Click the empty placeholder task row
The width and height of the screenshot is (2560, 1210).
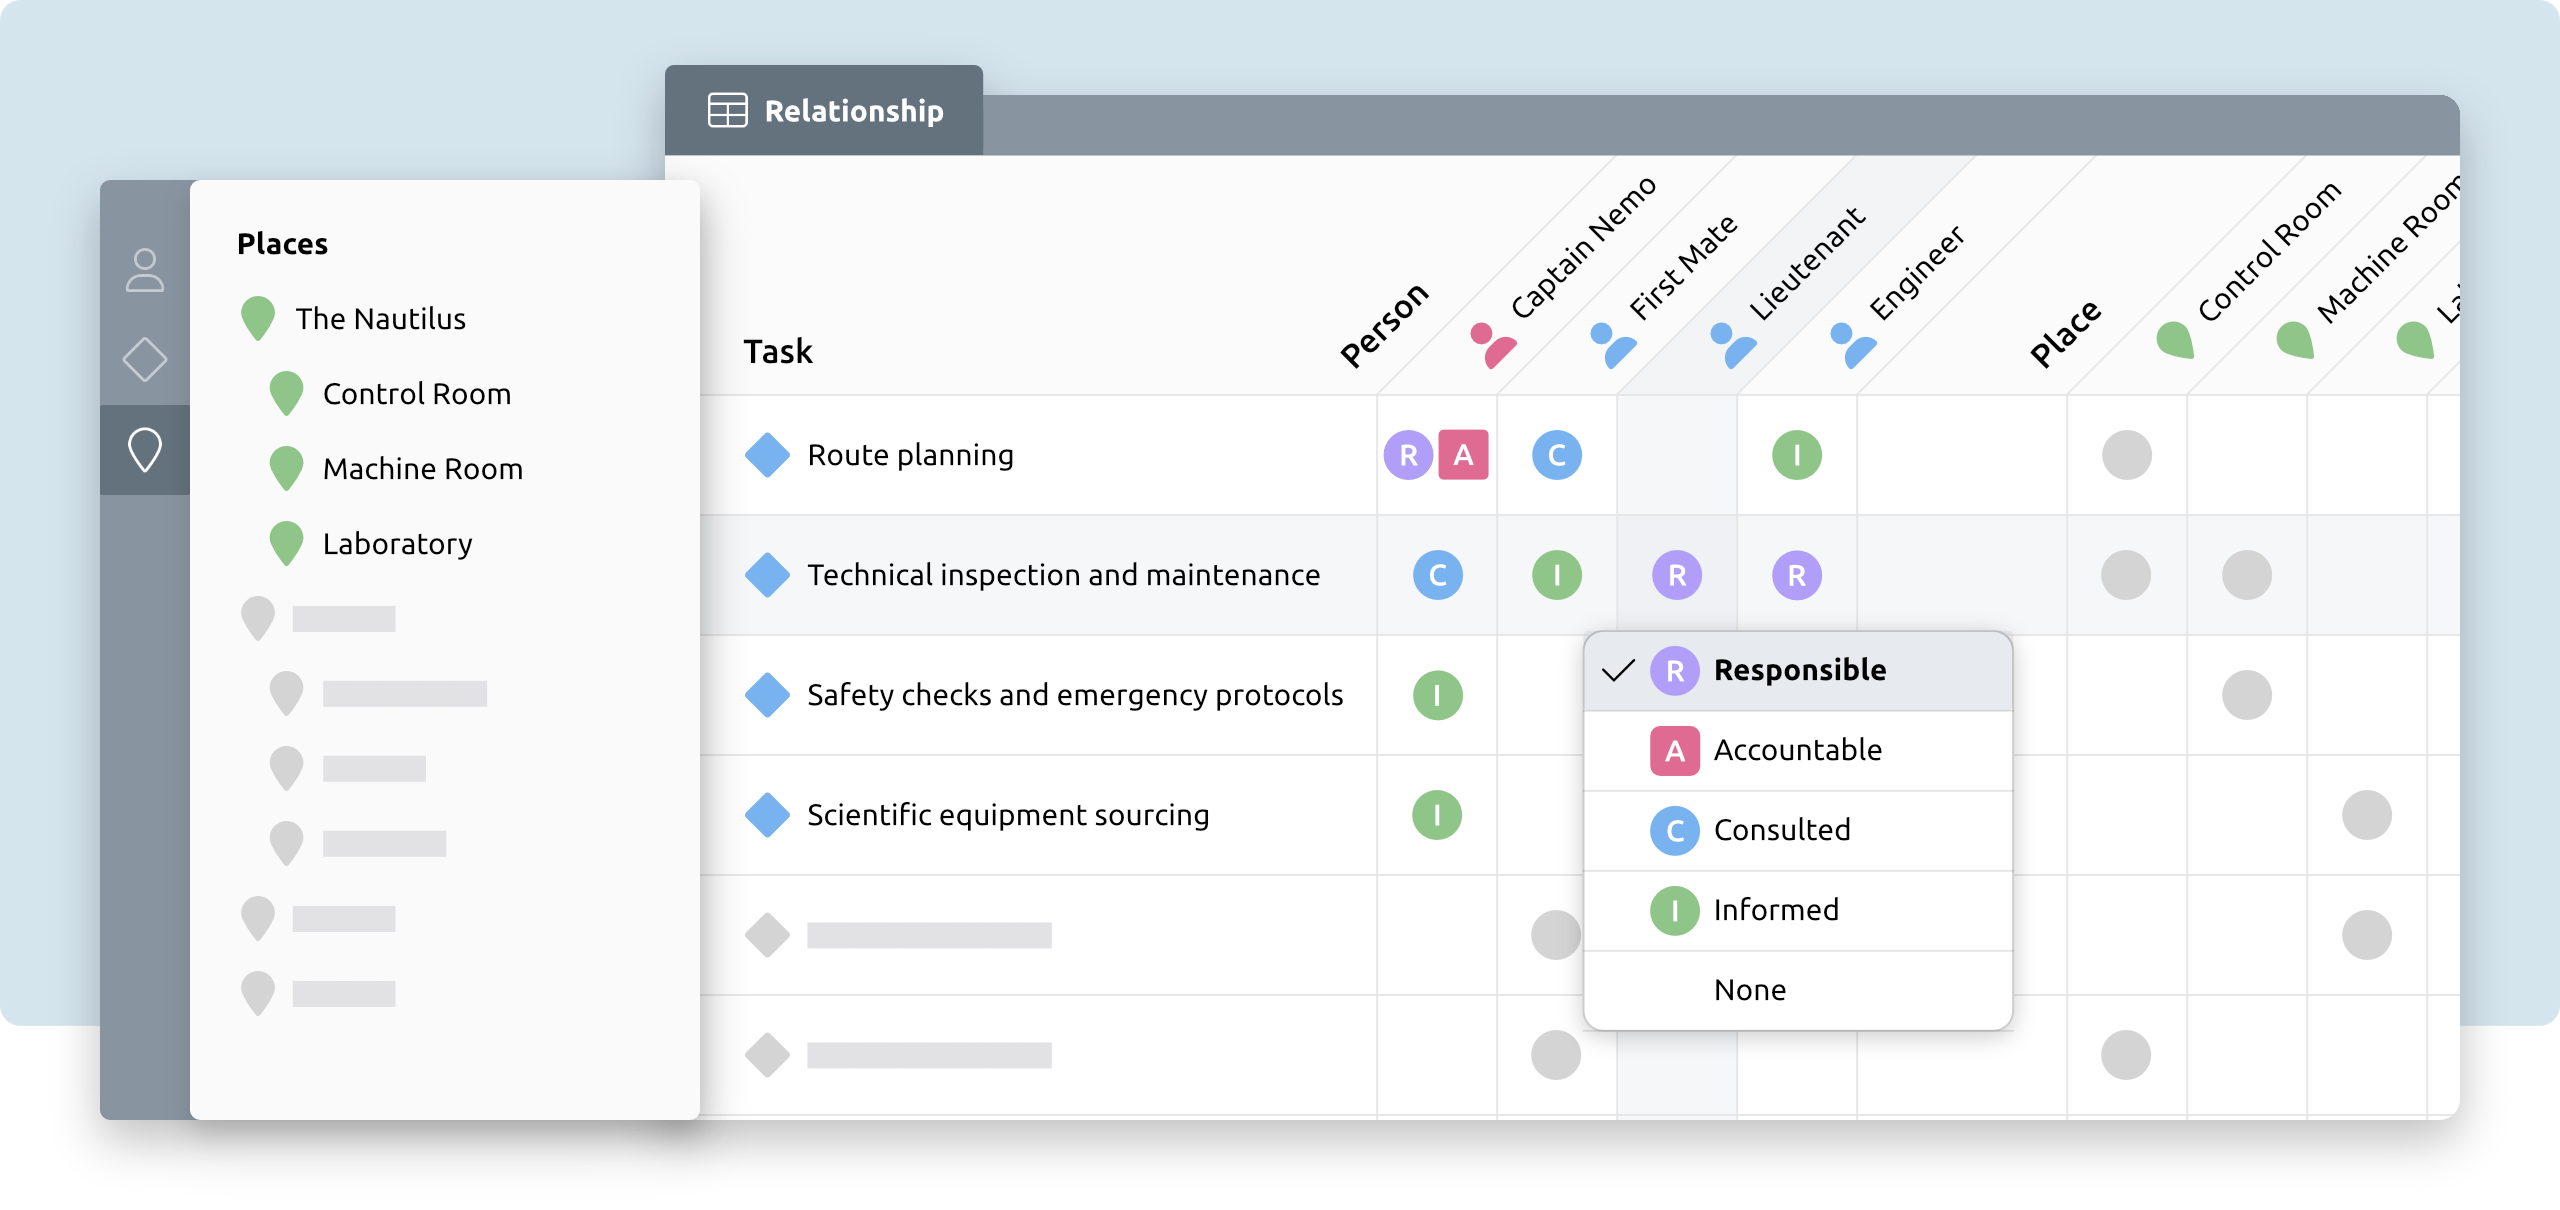pos(925,937)
